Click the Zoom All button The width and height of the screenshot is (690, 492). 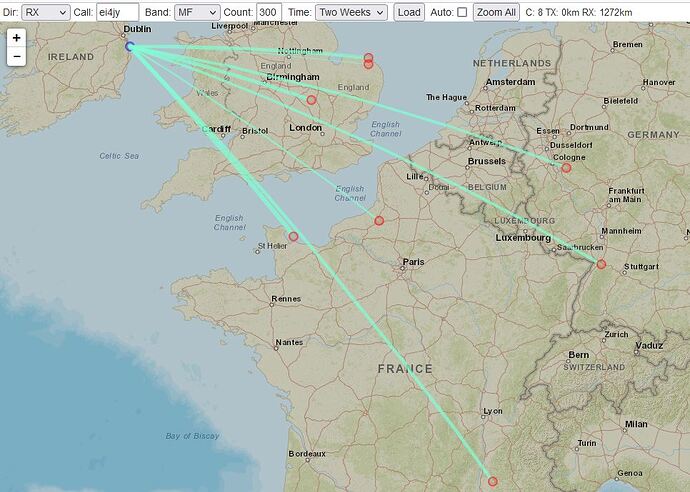[x=496, y=12]
